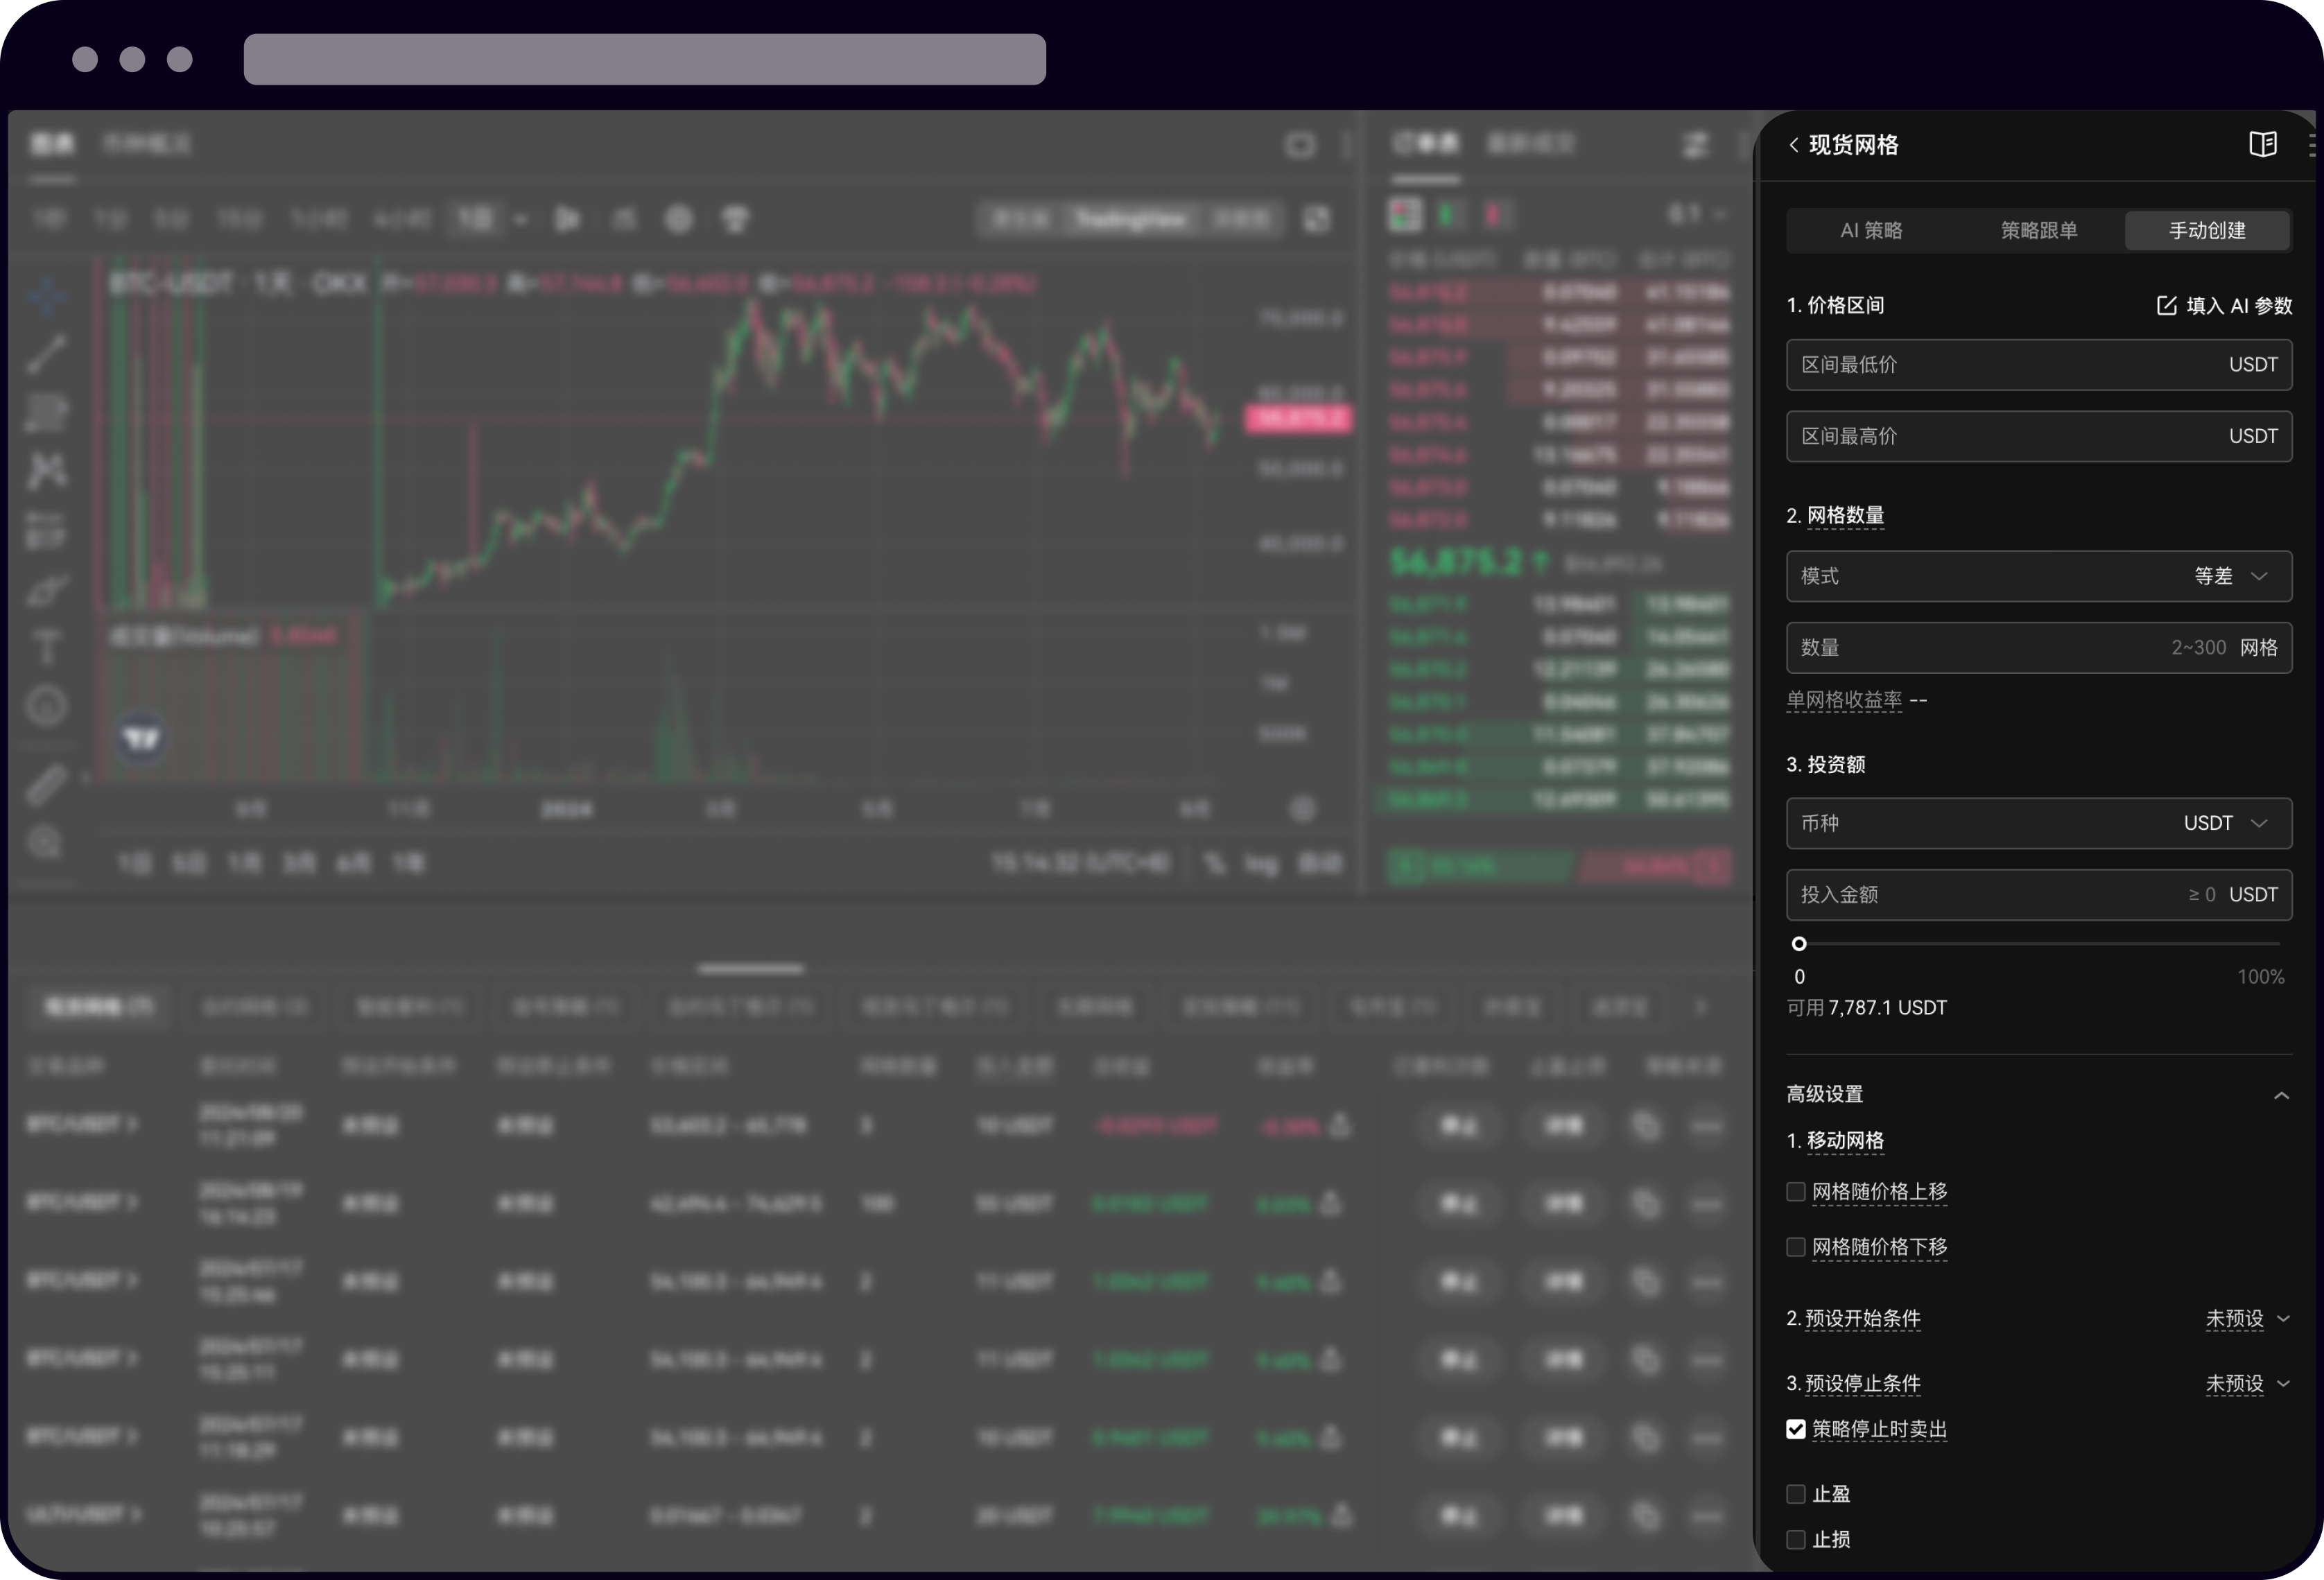The width and height of the screenshot is (2324, 1580).
Task: Open the tutorial book icon in panel header
Action: [2262, 145]
